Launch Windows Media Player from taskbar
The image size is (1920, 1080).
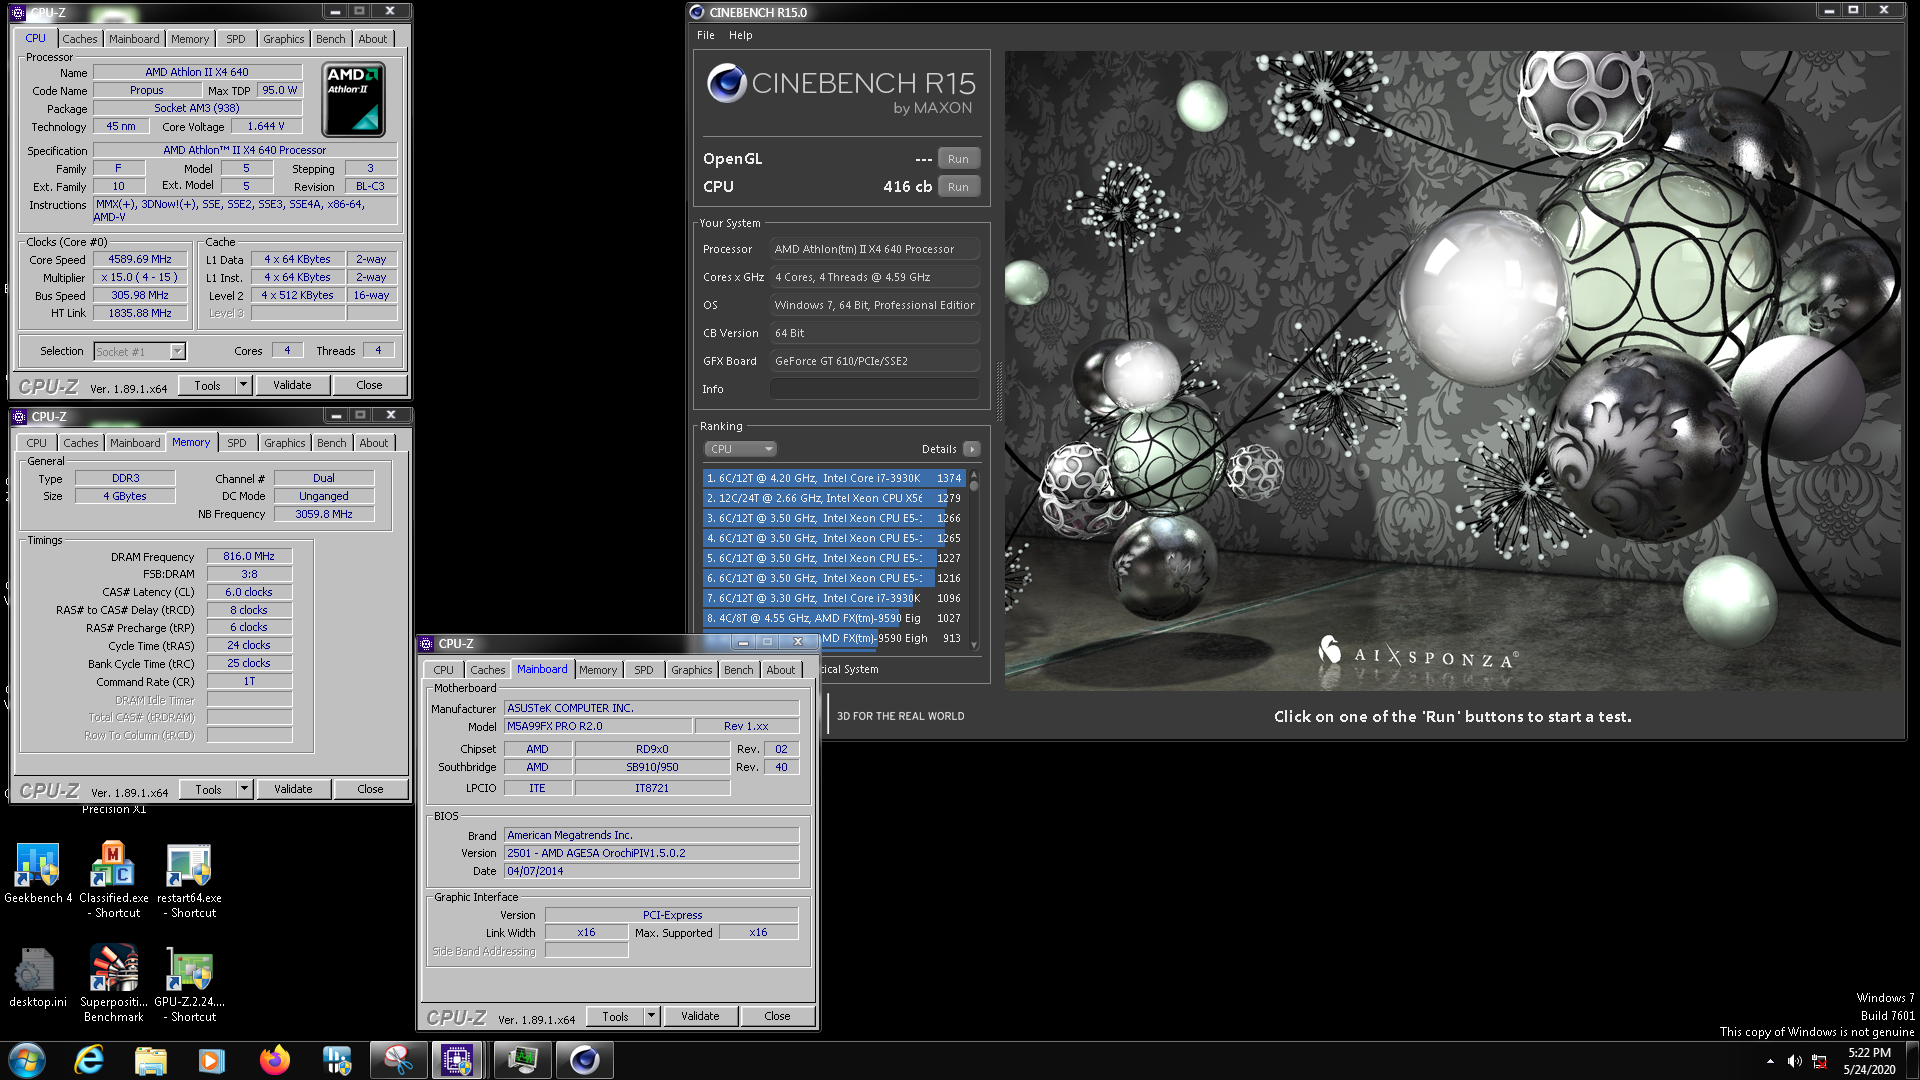211,1060
